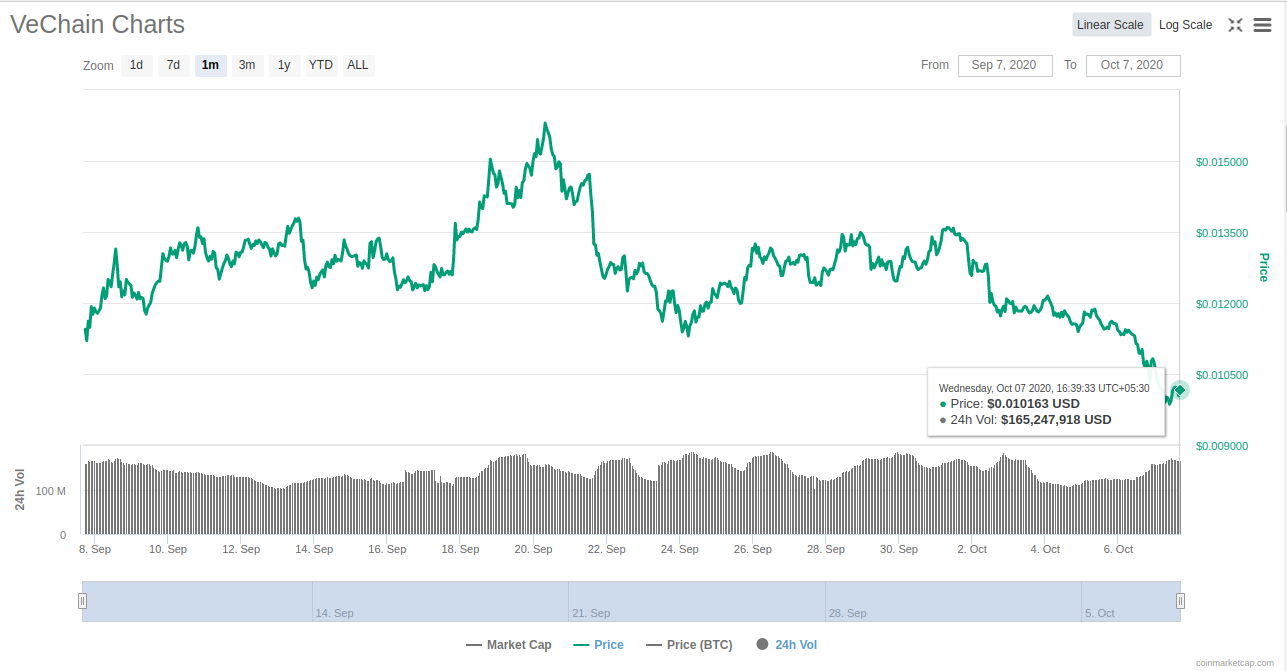Toggle Price (BTC) series in legend
The height and width of the screenshot is (671, 1287).
point(689,645)
